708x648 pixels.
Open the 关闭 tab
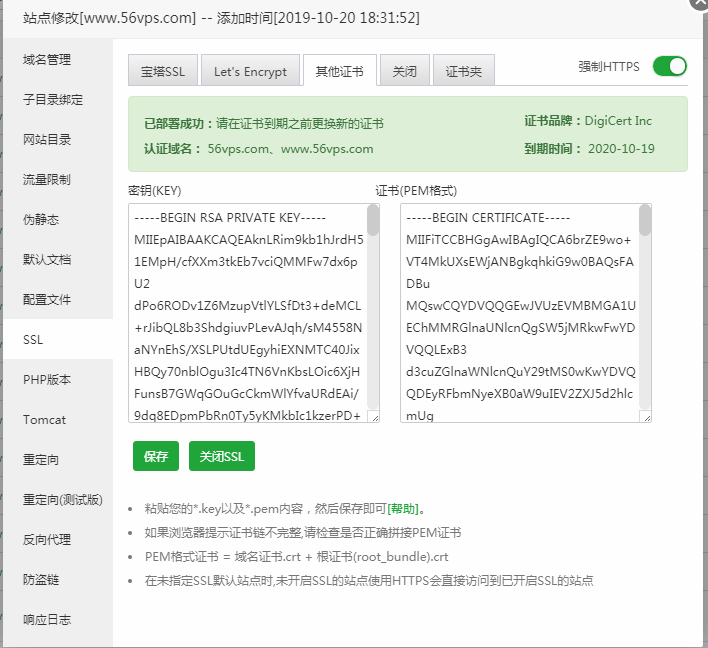[404, 72]
